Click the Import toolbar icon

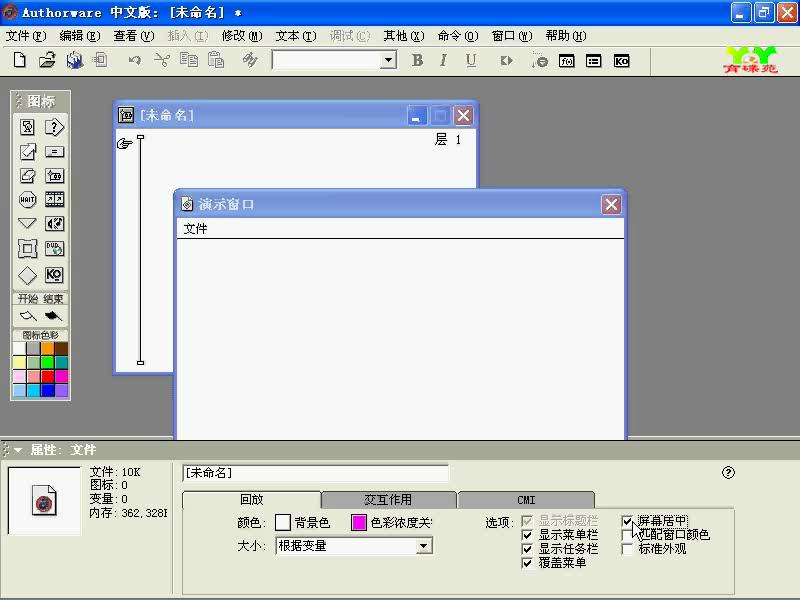coord(100,60)
